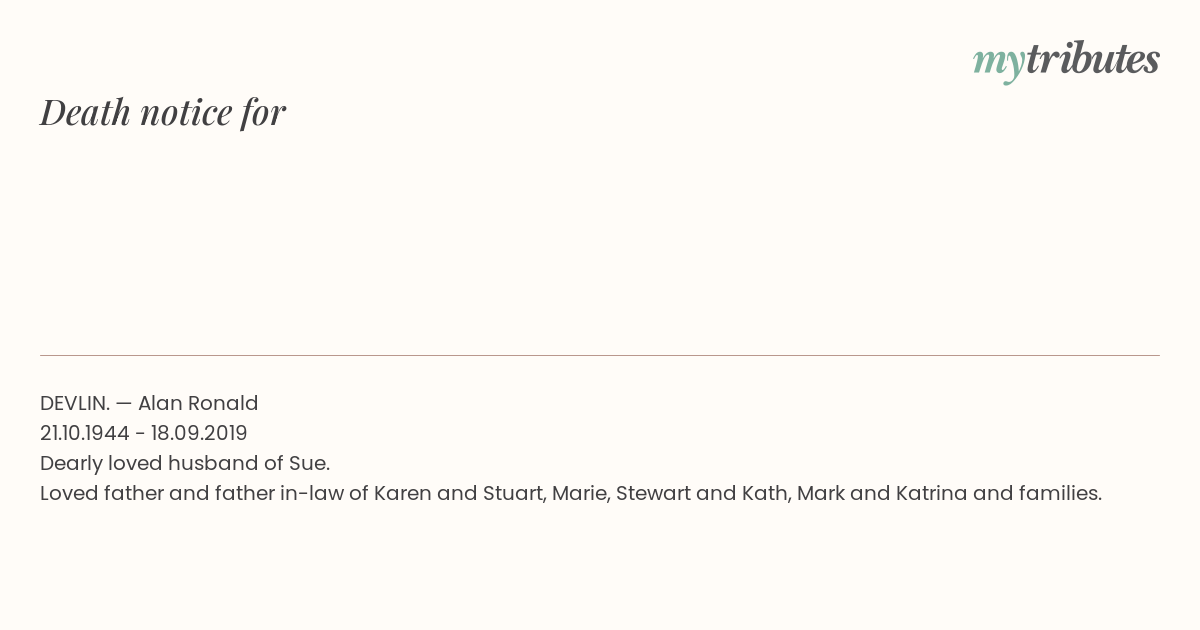1200x630 pixels.
Task: Select the "Dearly loved husband of" phrase
Action: (163, 463)
